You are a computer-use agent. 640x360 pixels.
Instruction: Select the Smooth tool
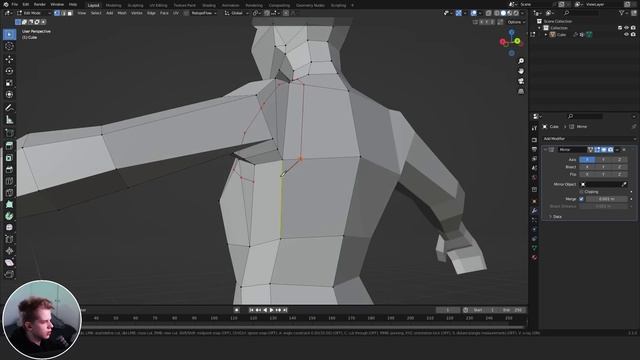(x=9, y=227)
